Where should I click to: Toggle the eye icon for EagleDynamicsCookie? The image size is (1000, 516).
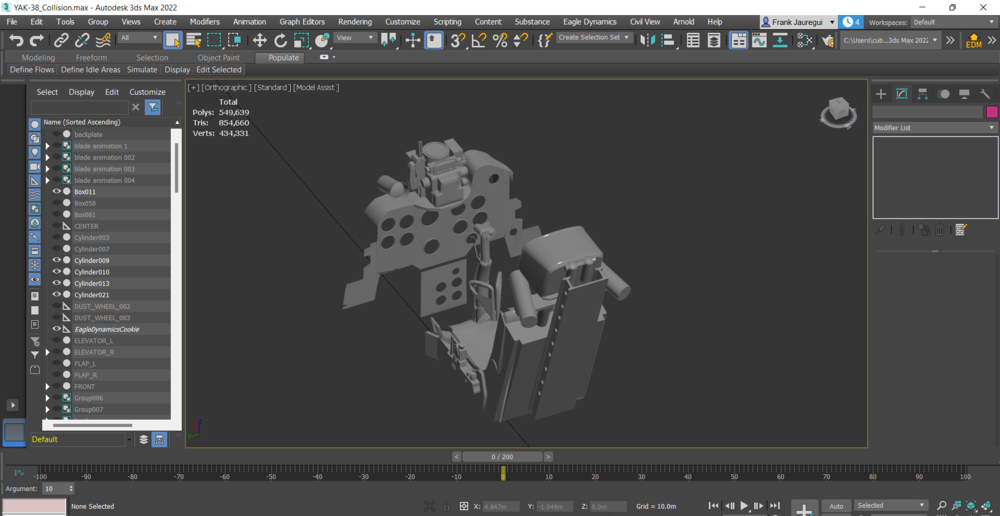point(57,329)
